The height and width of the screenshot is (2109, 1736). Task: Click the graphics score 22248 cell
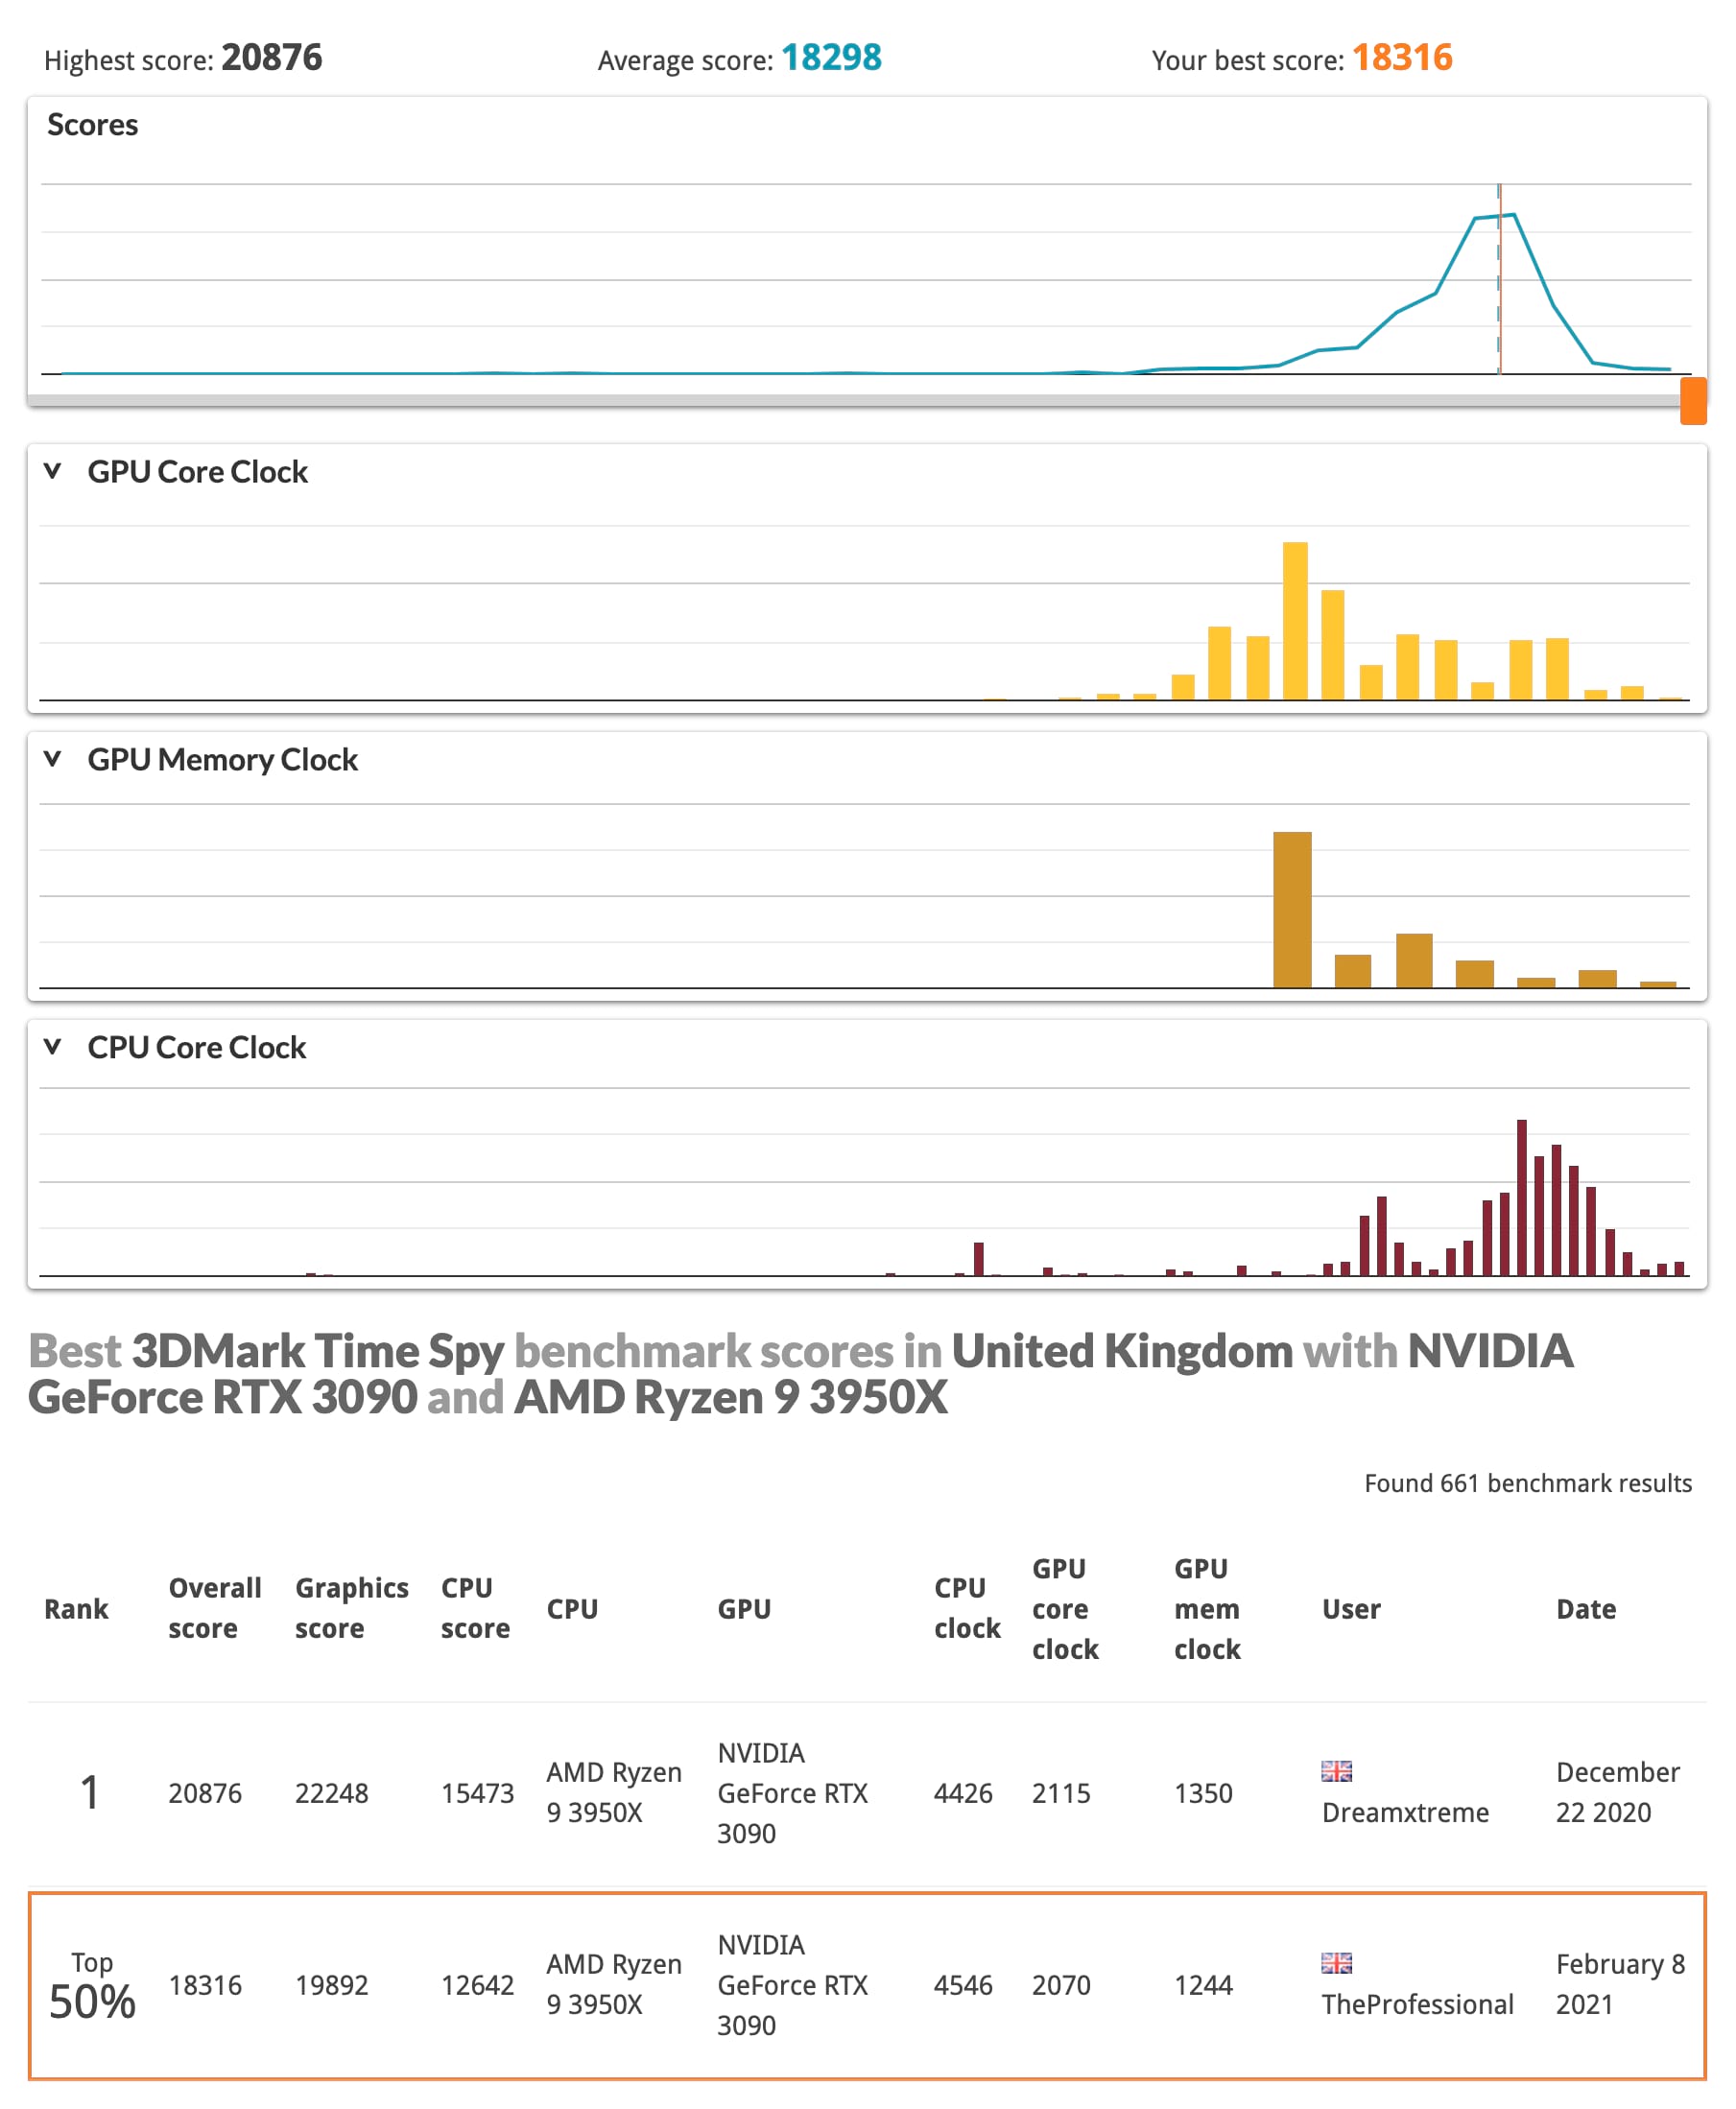(x=332, y=1793)
